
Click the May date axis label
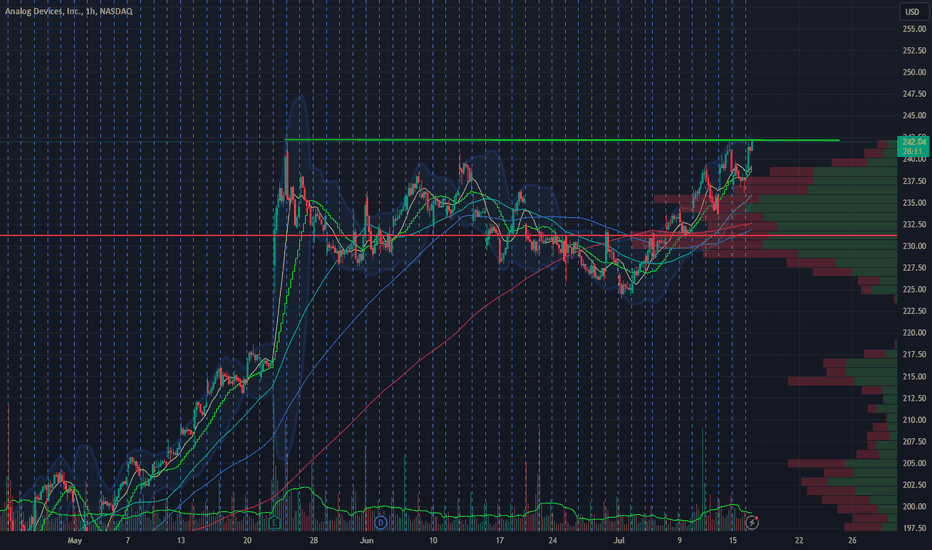74,540
